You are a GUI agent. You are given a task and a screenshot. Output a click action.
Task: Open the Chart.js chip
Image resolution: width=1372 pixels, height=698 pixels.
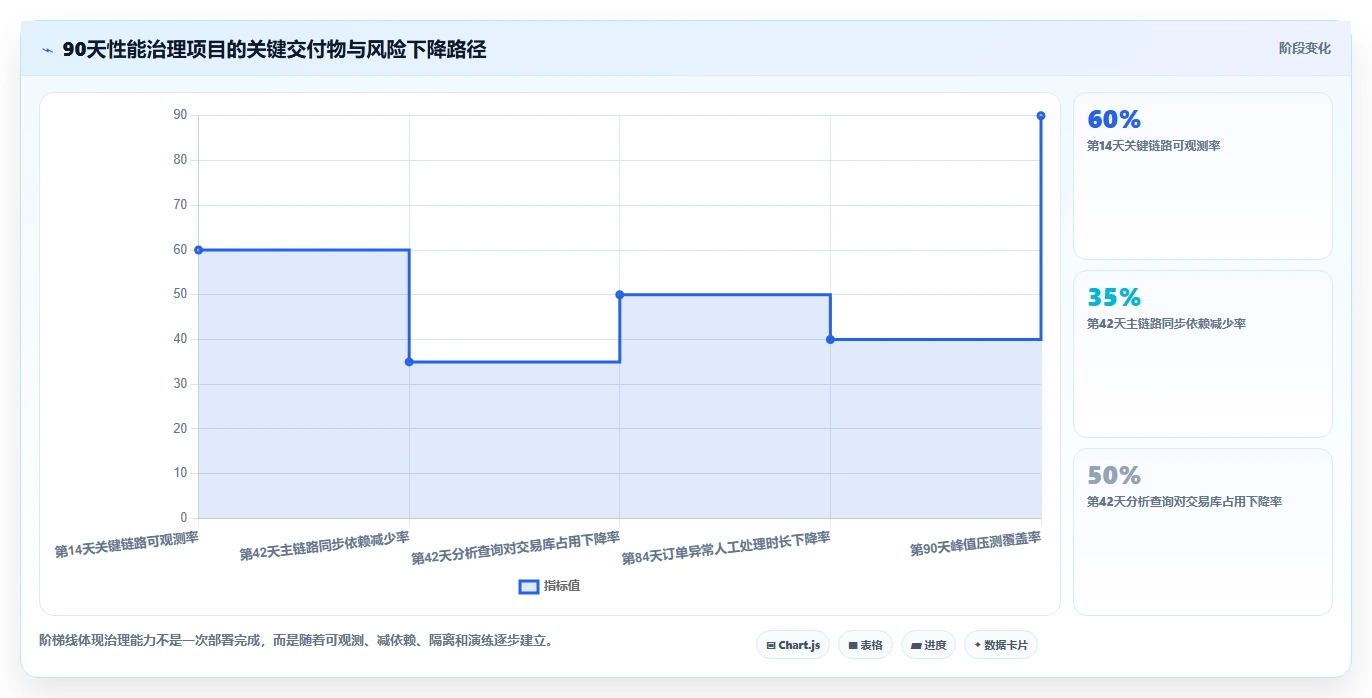point(793,645)
